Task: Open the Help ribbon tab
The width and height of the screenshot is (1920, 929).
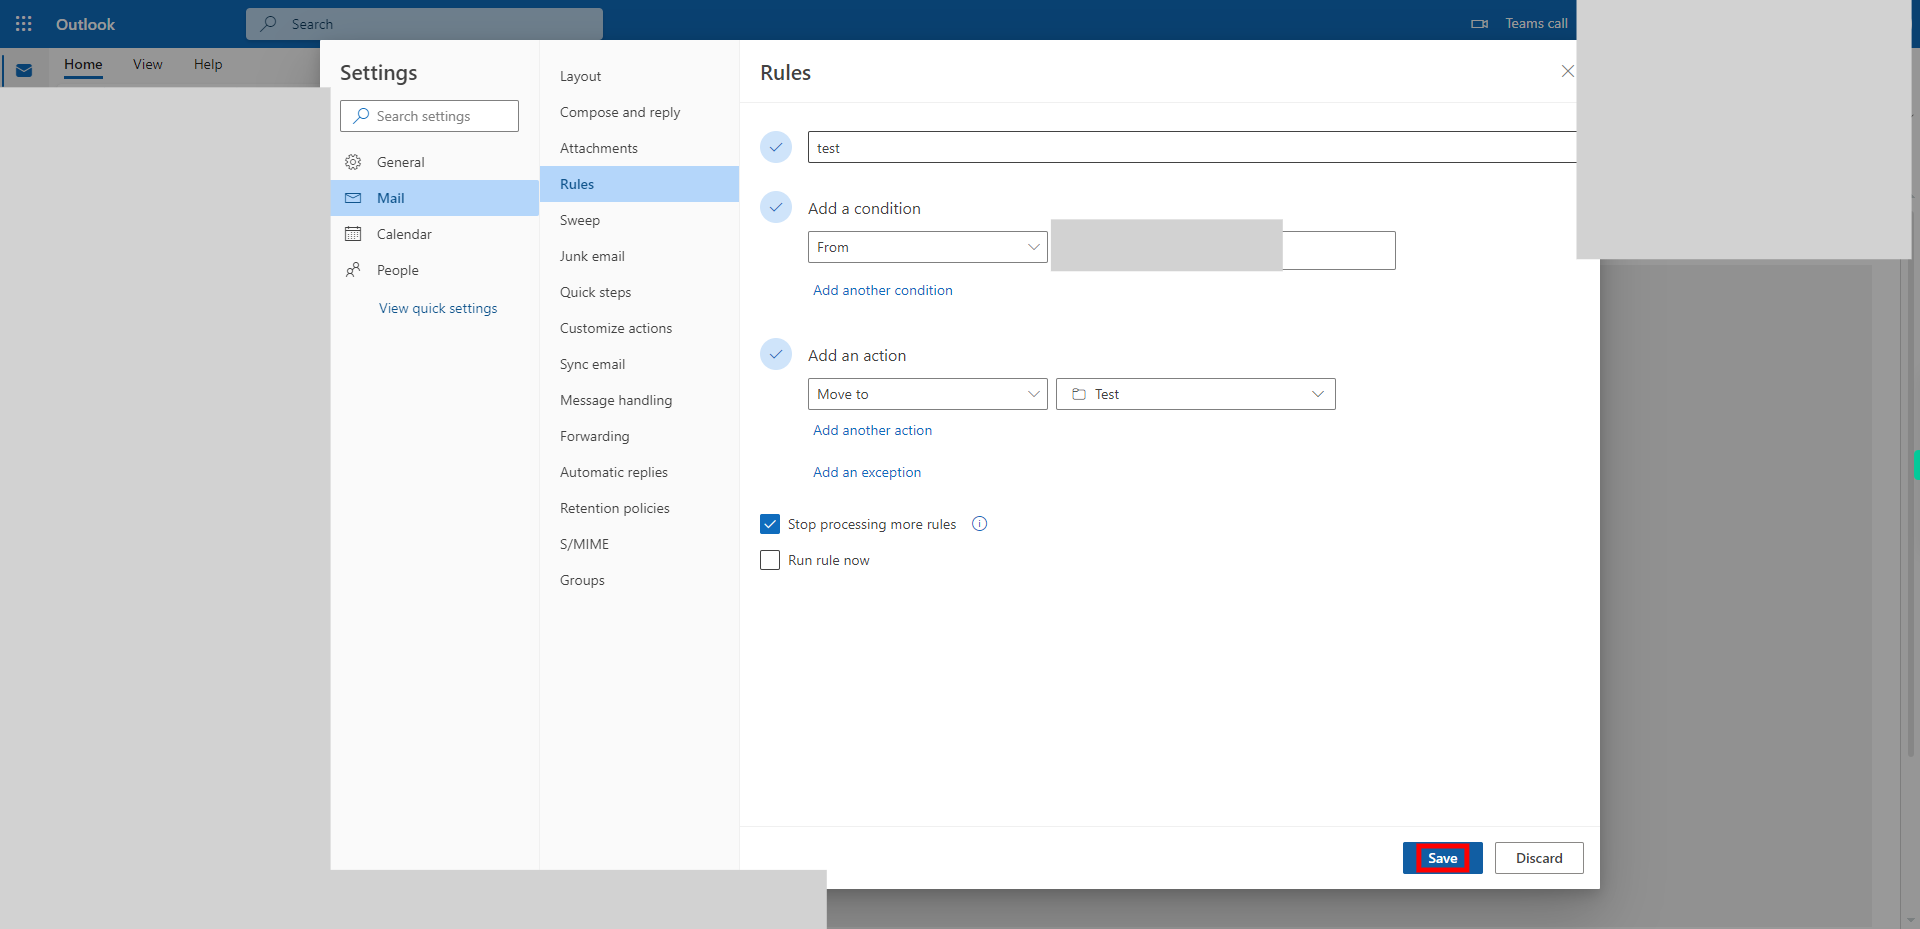Action: pos(208,64)
